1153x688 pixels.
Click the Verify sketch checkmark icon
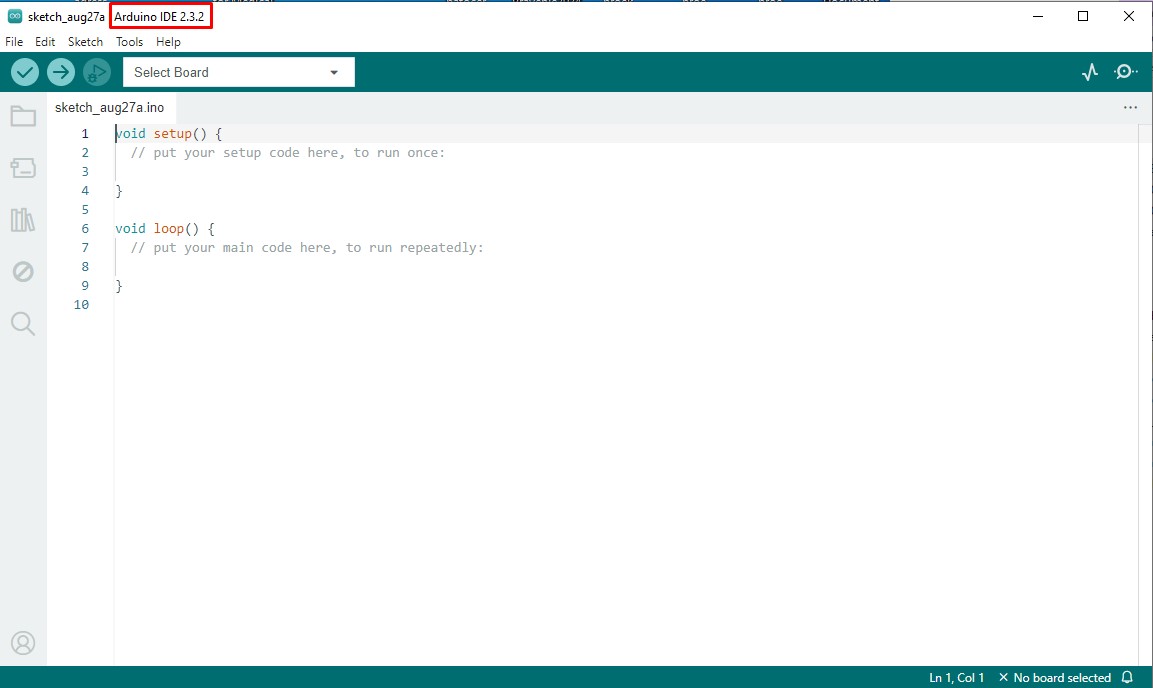click(x=24, y=71)
